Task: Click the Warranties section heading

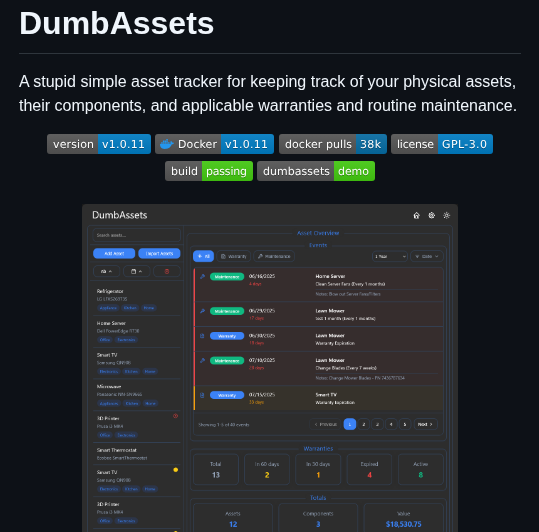Action: tap(318, 448)
